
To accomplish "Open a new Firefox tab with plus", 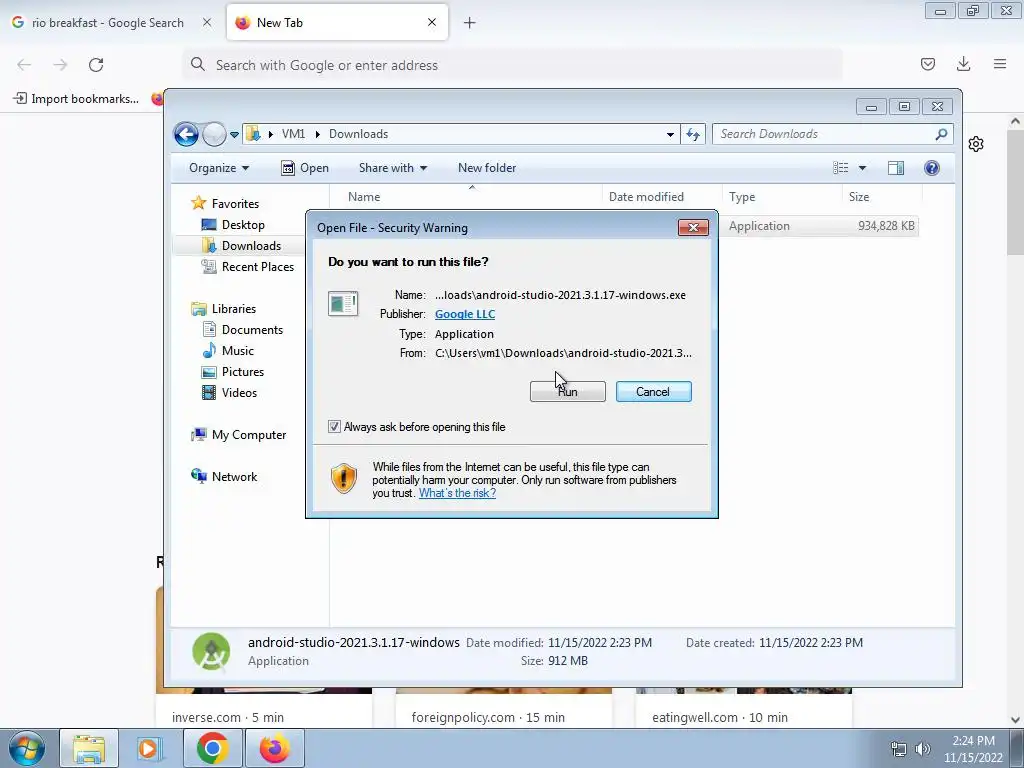I will point(470,23).
